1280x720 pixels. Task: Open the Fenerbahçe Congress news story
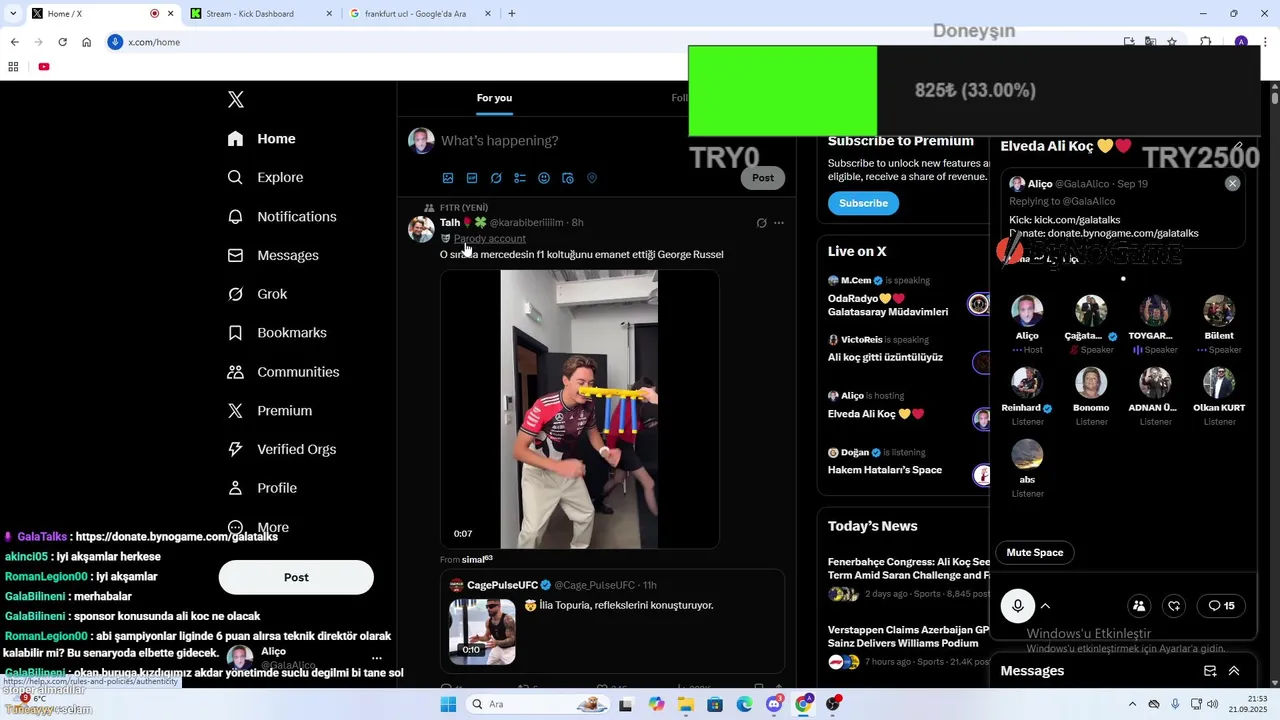coord(908,569)
